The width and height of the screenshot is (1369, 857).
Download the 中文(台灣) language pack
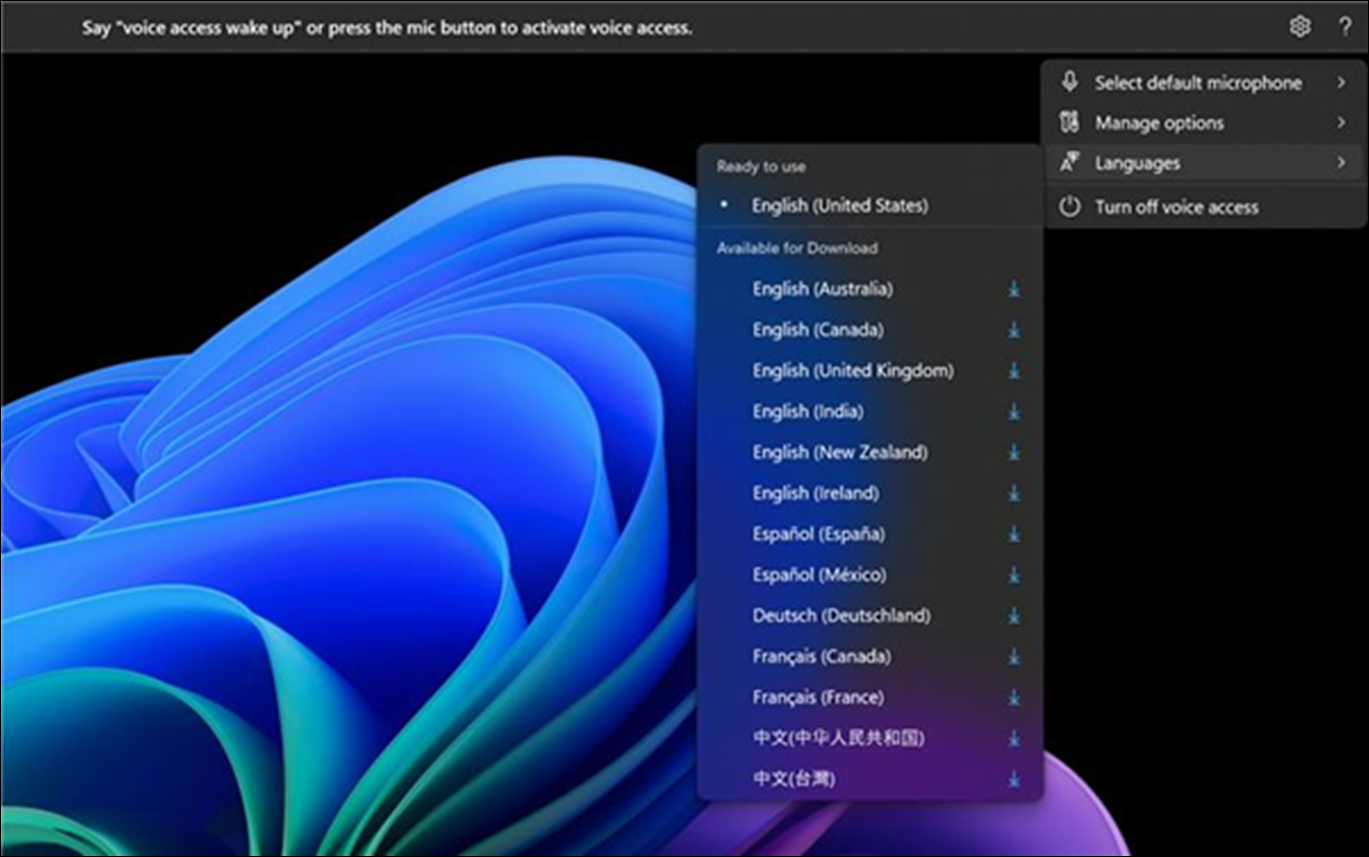(x=1013, y=779)
